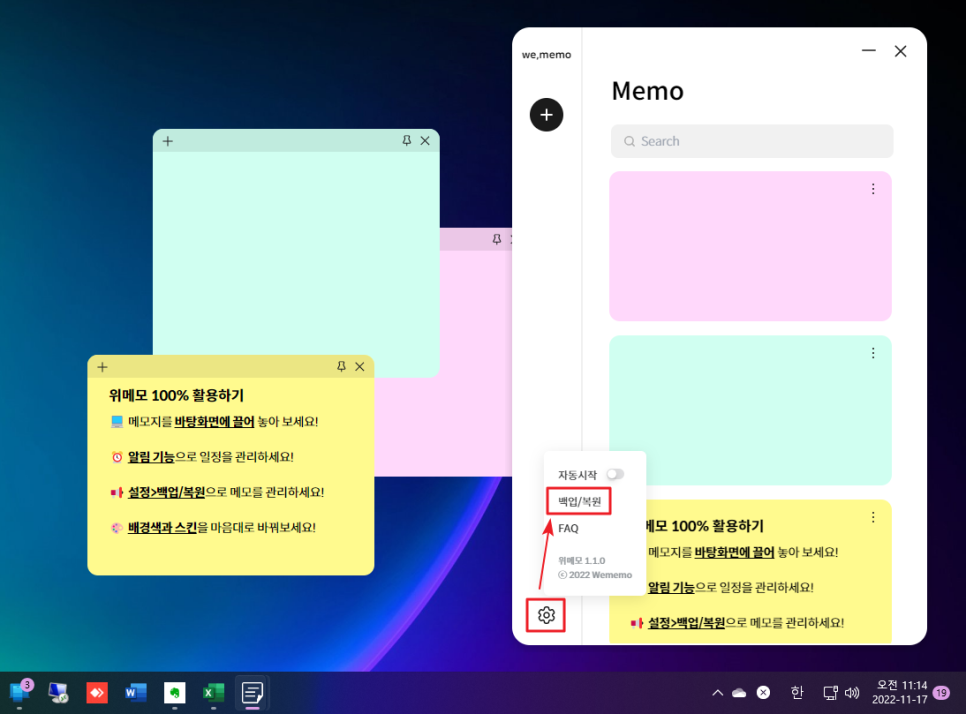966x714 pixels.
Task: Pin the pink sticky note
Action: (x=497, y=239)
